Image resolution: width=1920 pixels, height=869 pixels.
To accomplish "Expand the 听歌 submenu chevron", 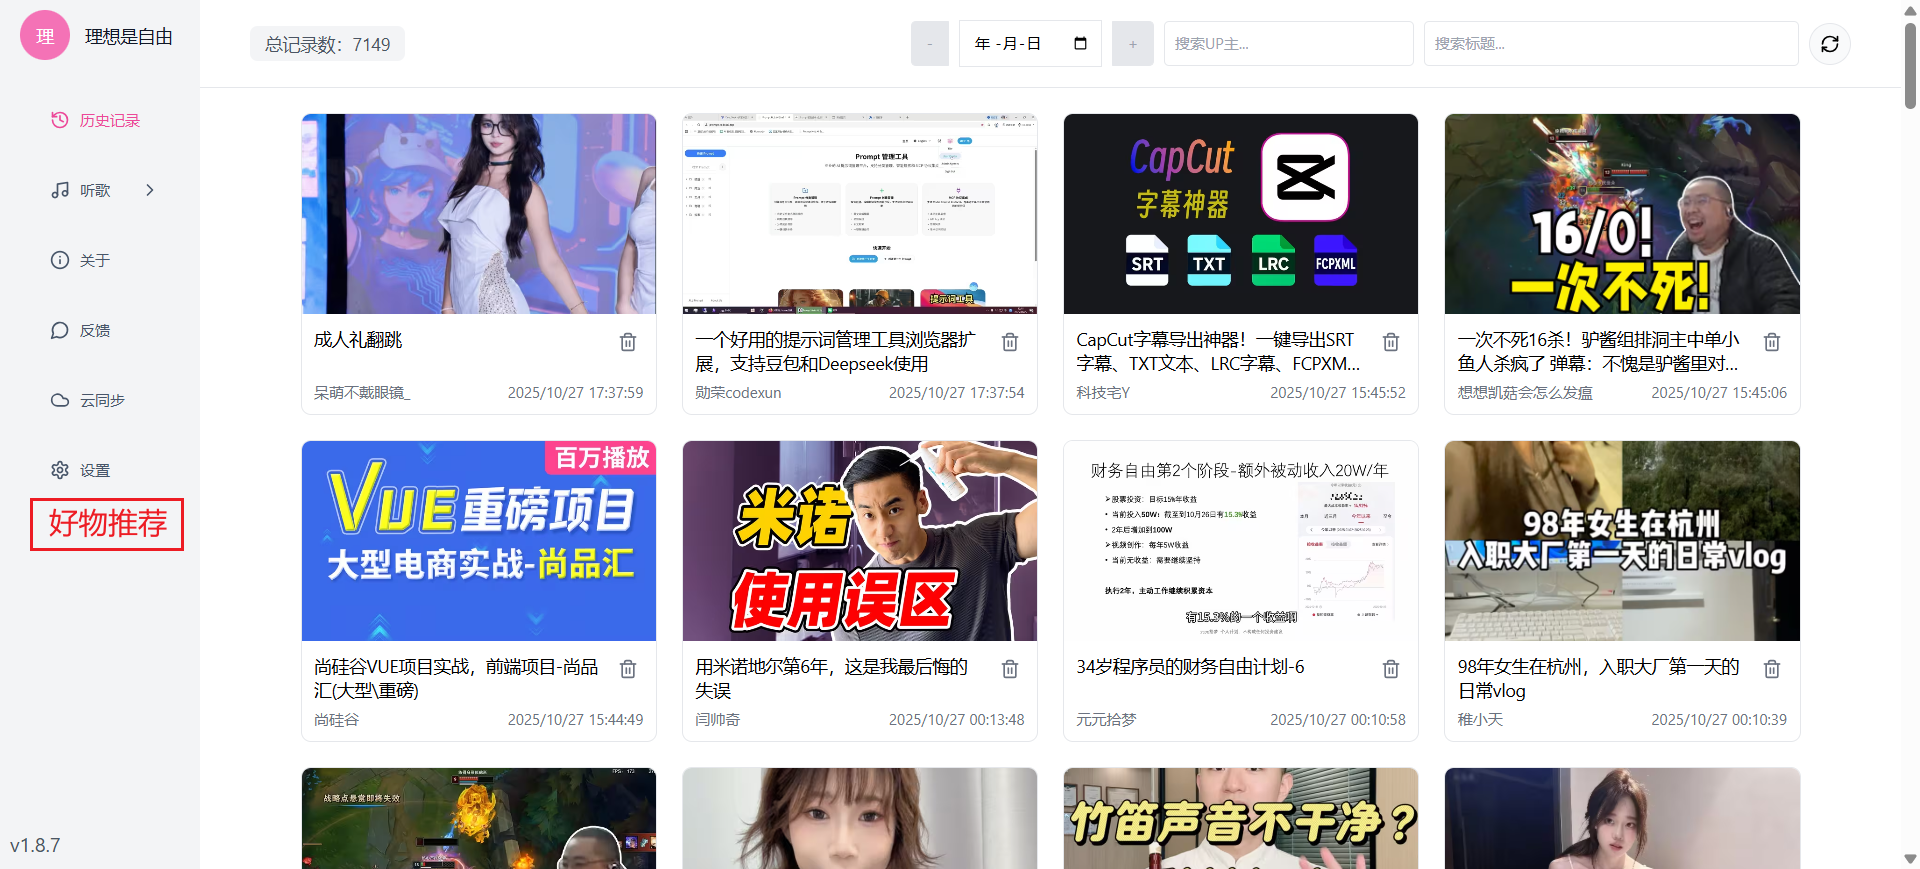I will 150,190.
